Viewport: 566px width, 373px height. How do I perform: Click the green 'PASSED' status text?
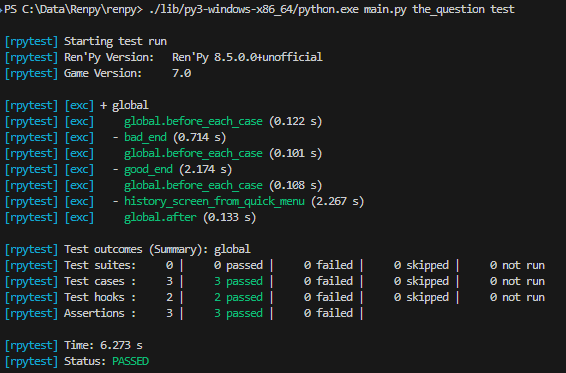tap(130, 361)
